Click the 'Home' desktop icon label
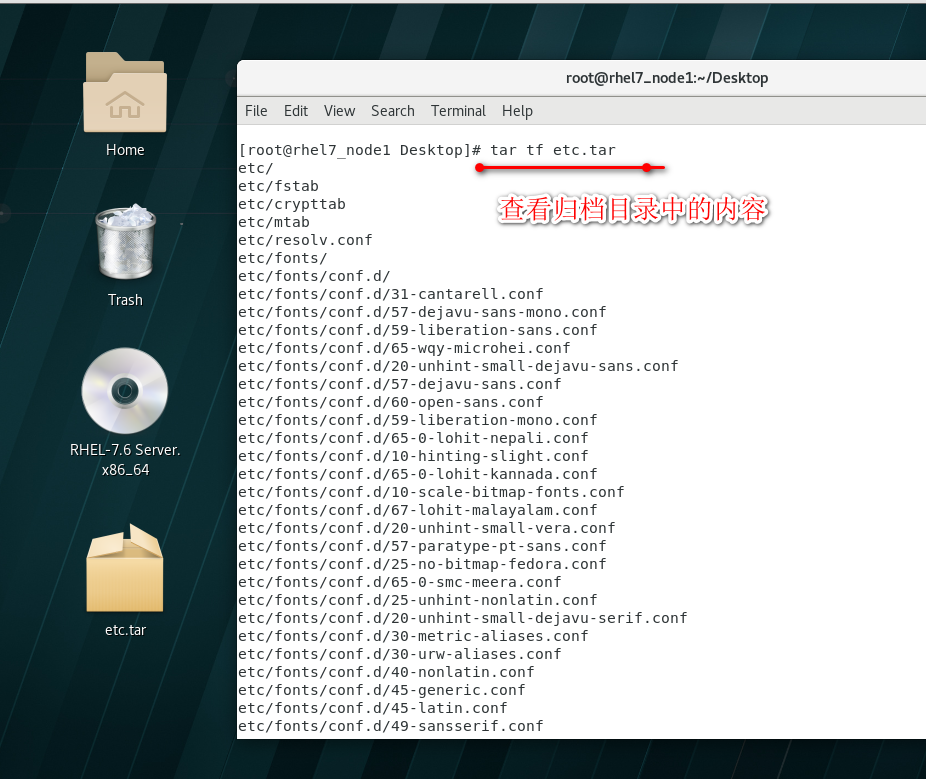The height and width of the screenshot is (779, 926). click(125, 150)
